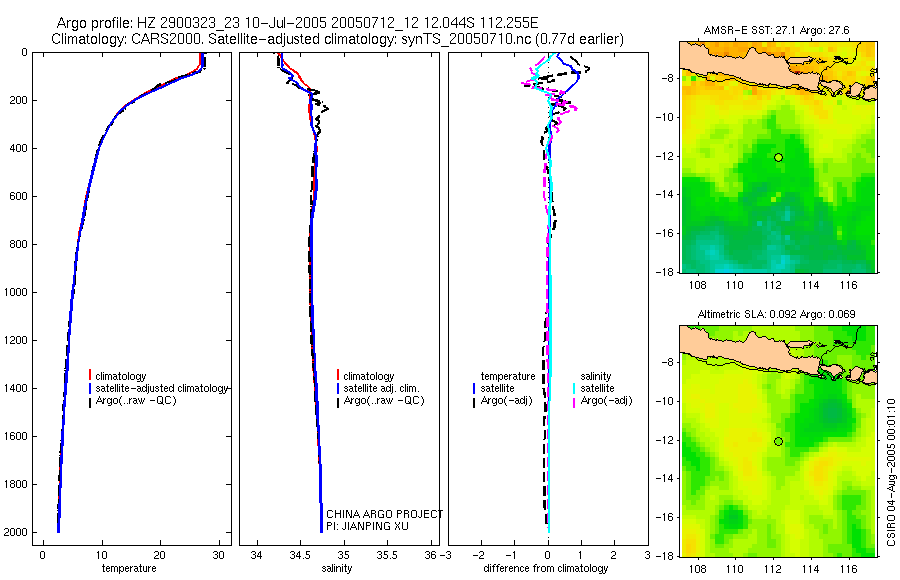Image resolution: width=900 pixels, height=580 pixels.
Task: Click the 'difference from climatology' axis label
Action: (x=545, y=568)
